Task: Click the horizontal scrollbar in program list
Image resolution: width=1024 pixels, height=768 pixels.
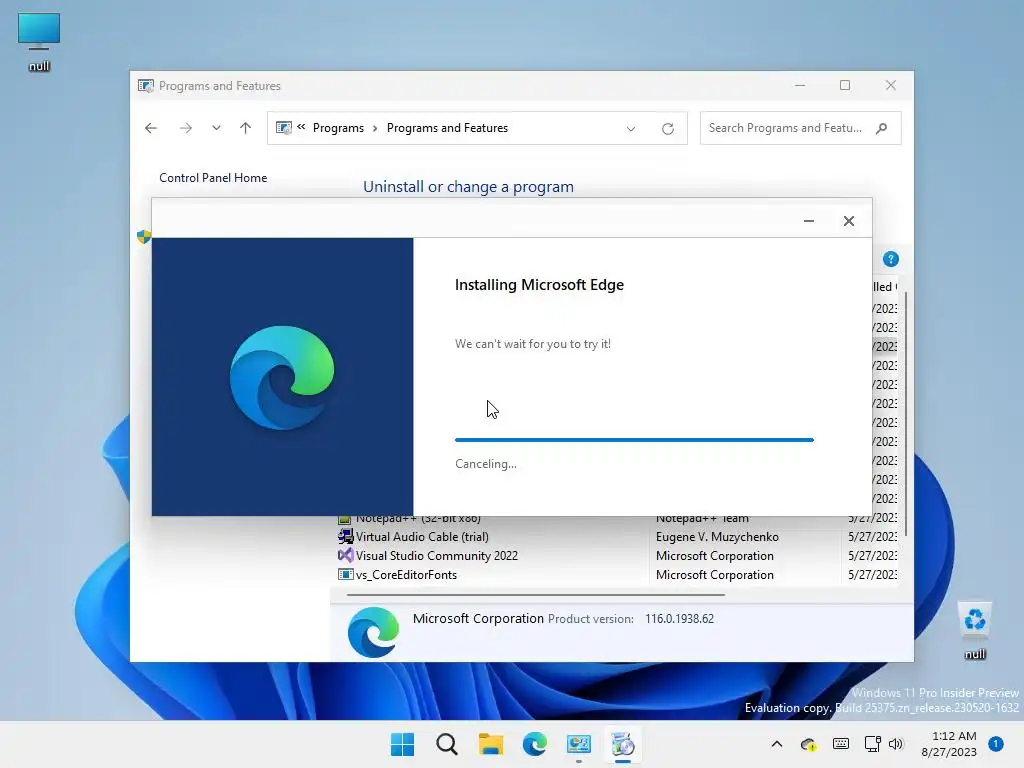Action: pyautogui.click(x=536, y=595)
